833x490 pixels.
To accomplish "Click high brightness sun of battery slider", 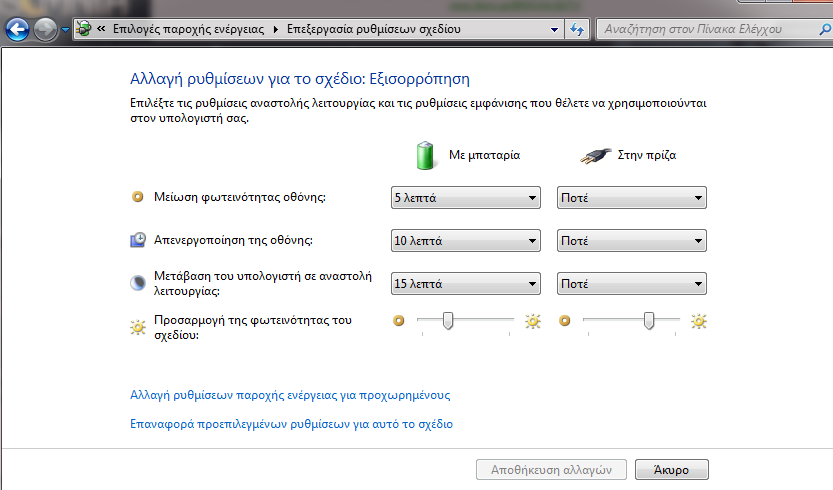I will tap(533, 321).
